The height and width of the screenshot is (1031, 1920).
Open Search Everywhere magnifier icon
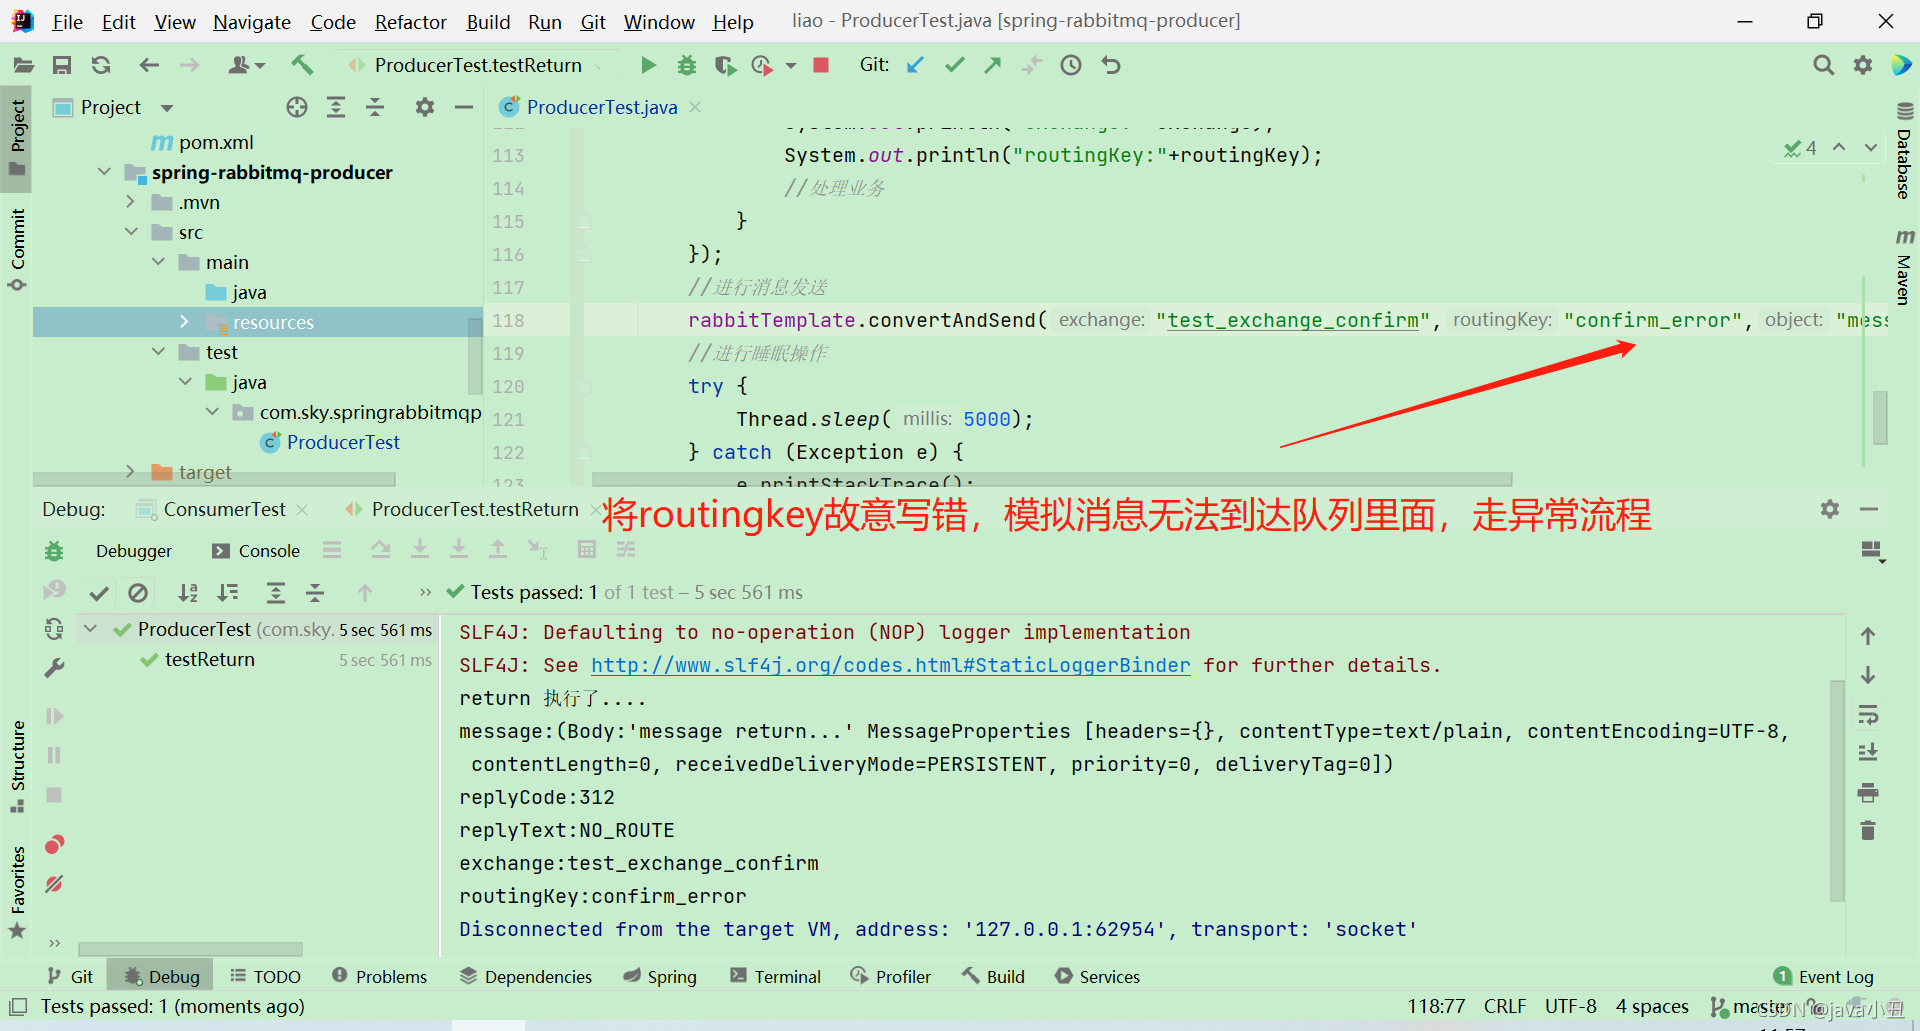point(1823,65)
